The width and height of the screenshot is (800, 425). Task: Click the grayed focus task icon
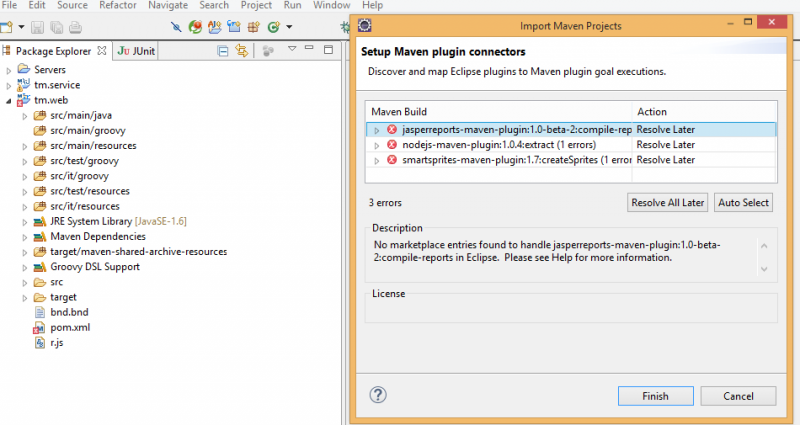coord(268,51)
